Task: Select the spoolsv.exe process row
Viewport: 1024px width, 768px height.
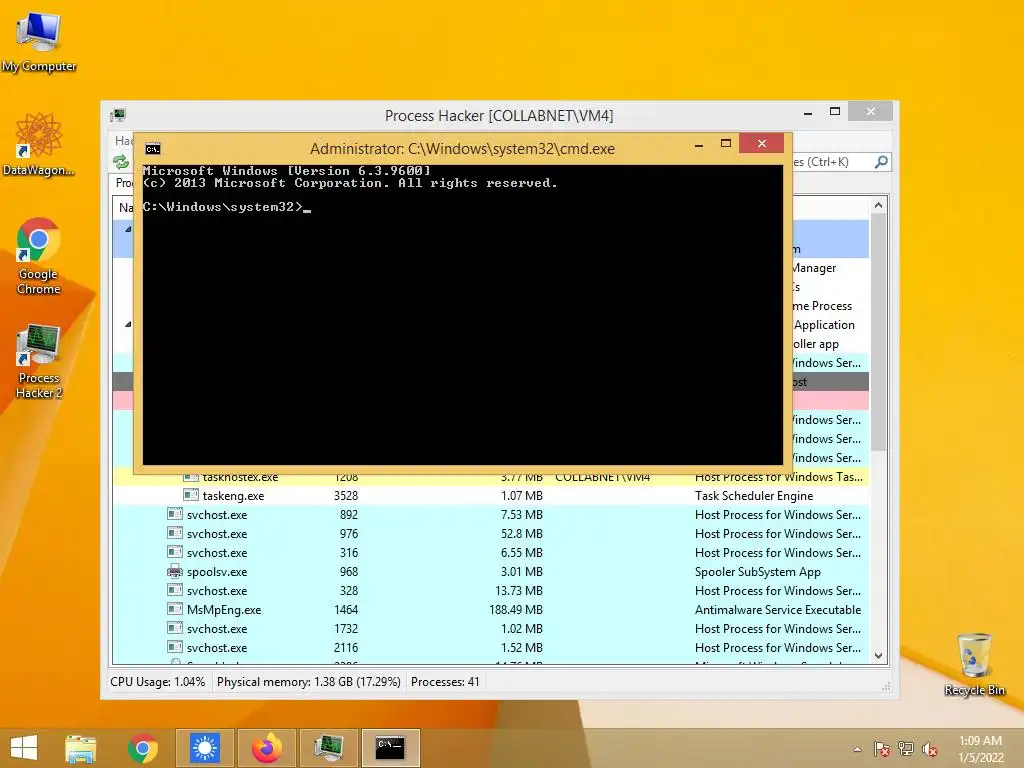Action: (490, 571)
